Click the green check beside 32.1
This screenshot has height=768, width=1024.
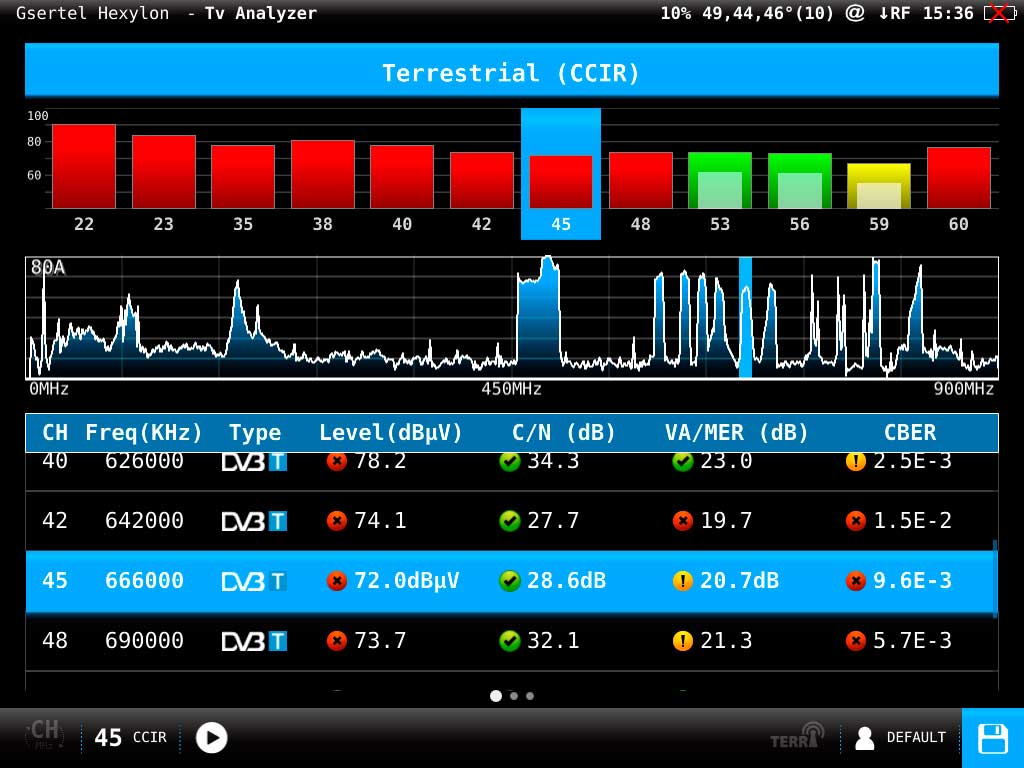(x=509, y=641)
